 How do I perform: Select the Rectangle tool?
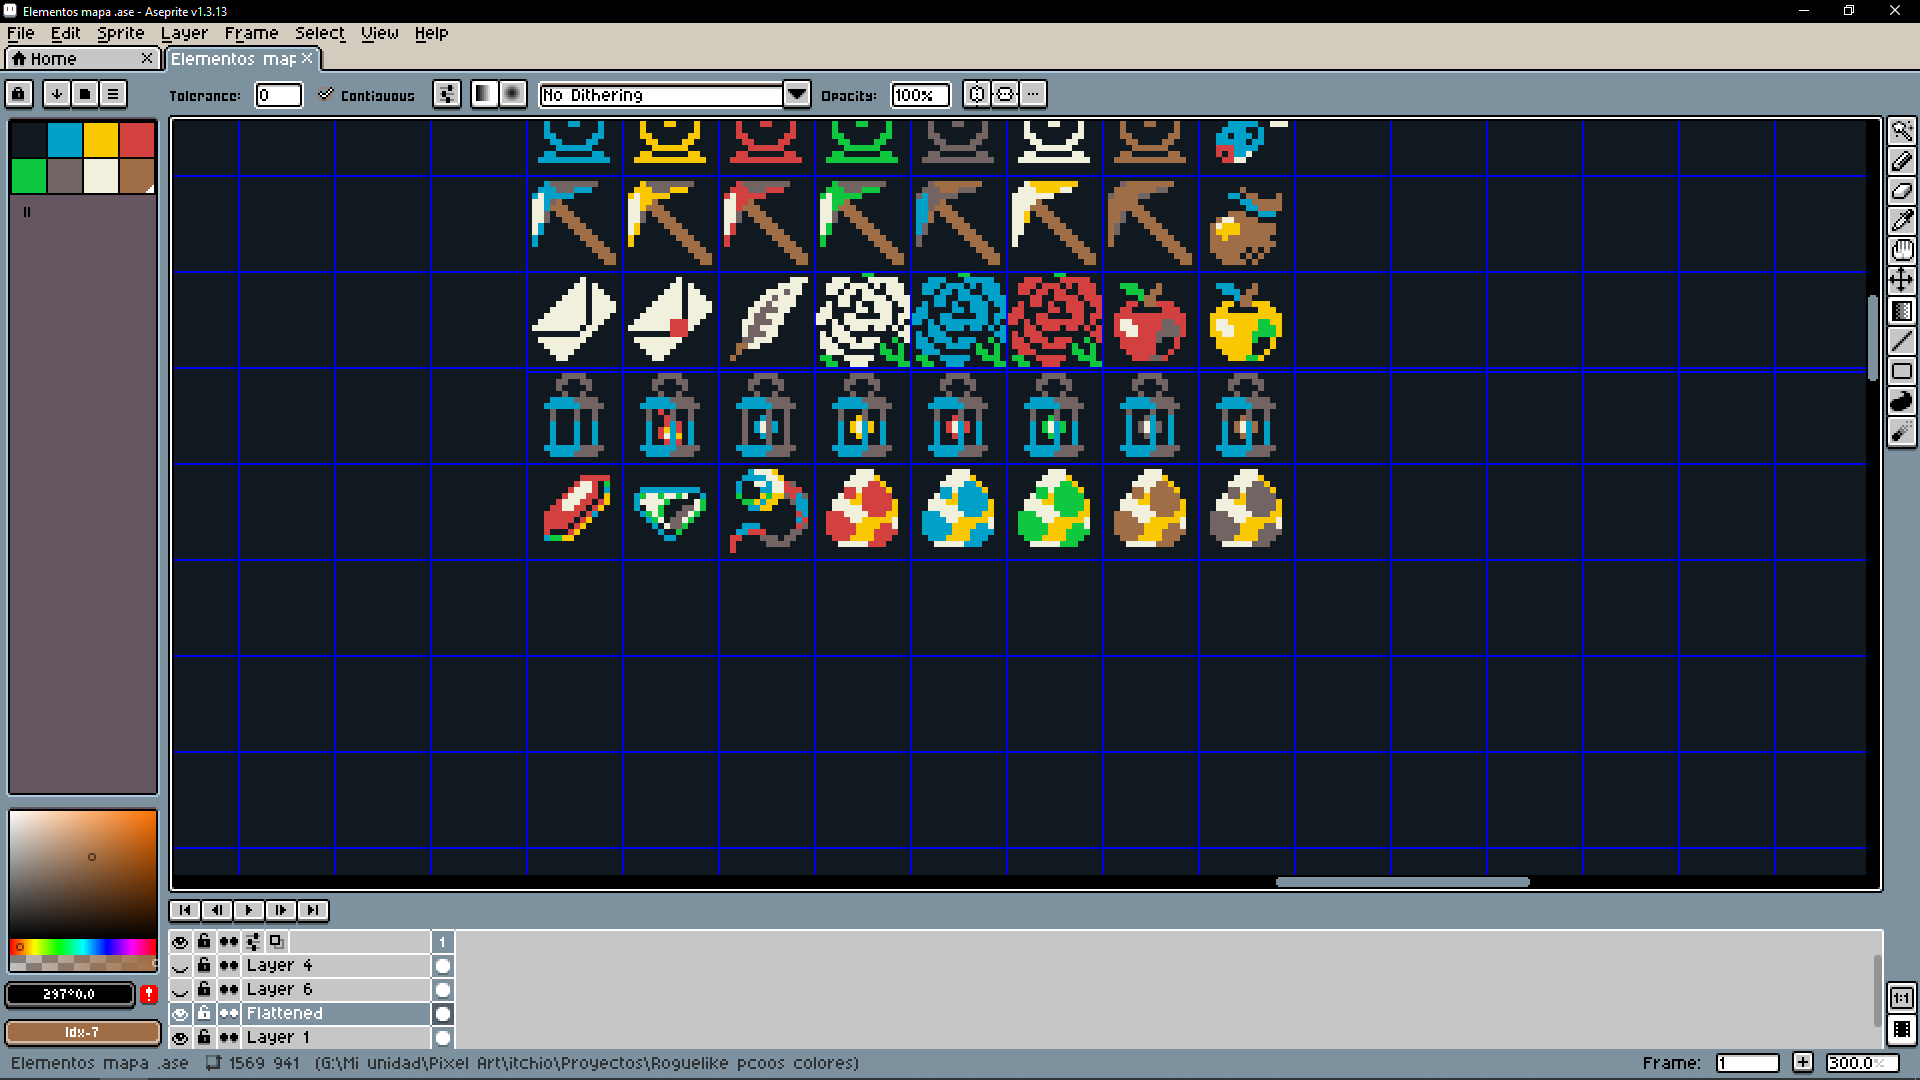point(1901,371)
